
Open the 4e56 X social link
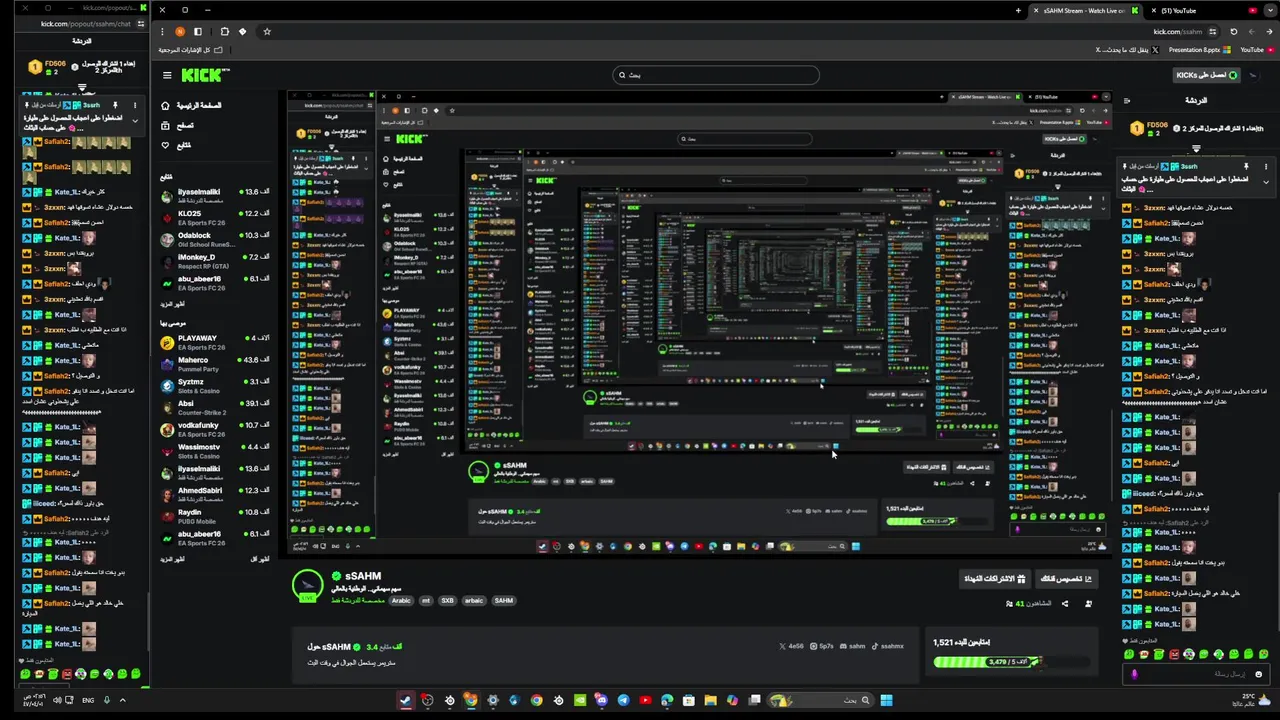point(790,646)
